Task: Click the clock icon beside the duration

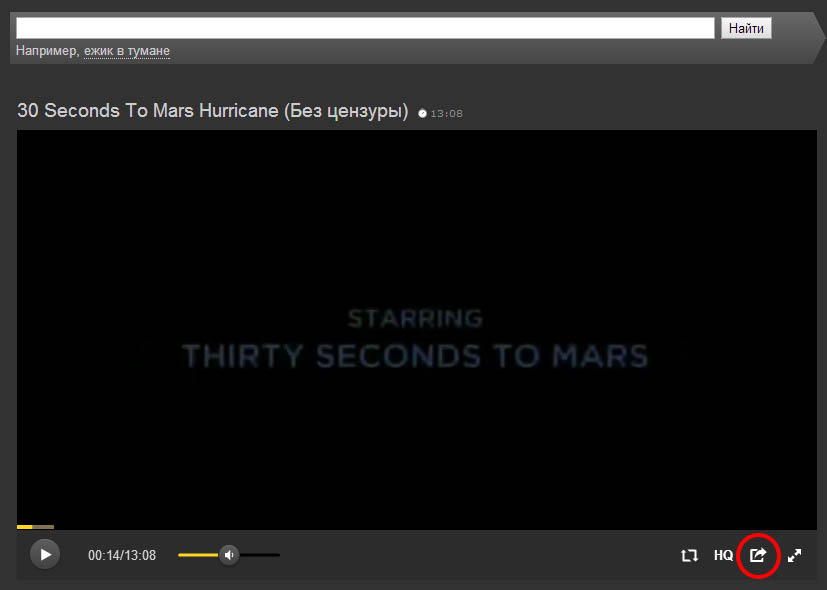Action: pyautogui.click(x=422, y=113)
